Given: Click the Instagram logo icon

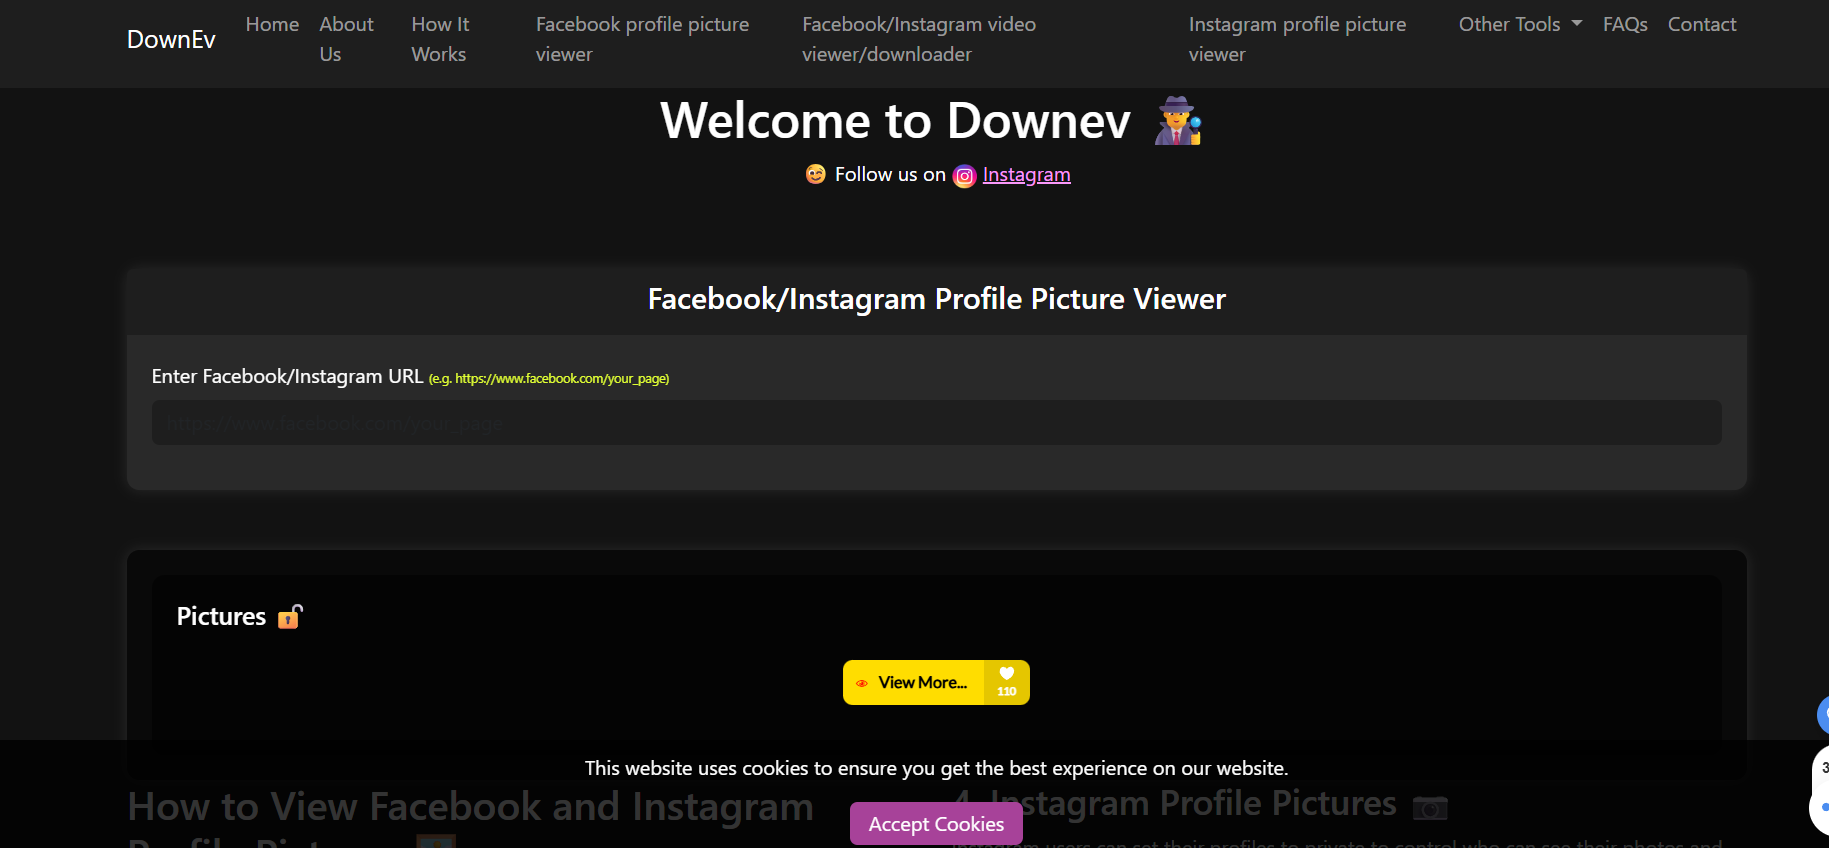Looking at the screenshot, I should click(964, 176).
